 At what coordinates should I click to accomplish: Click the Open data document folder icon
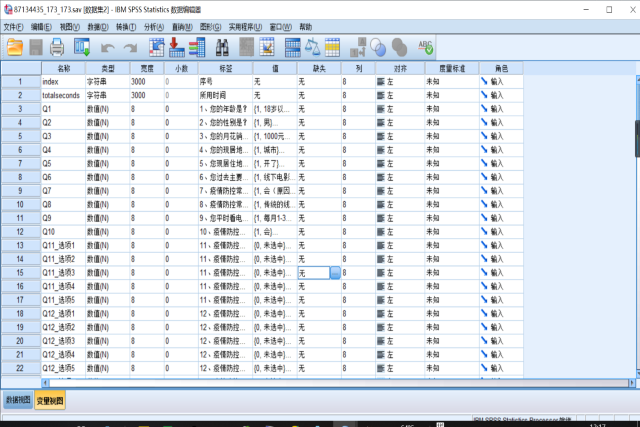[x=15, y=46]
